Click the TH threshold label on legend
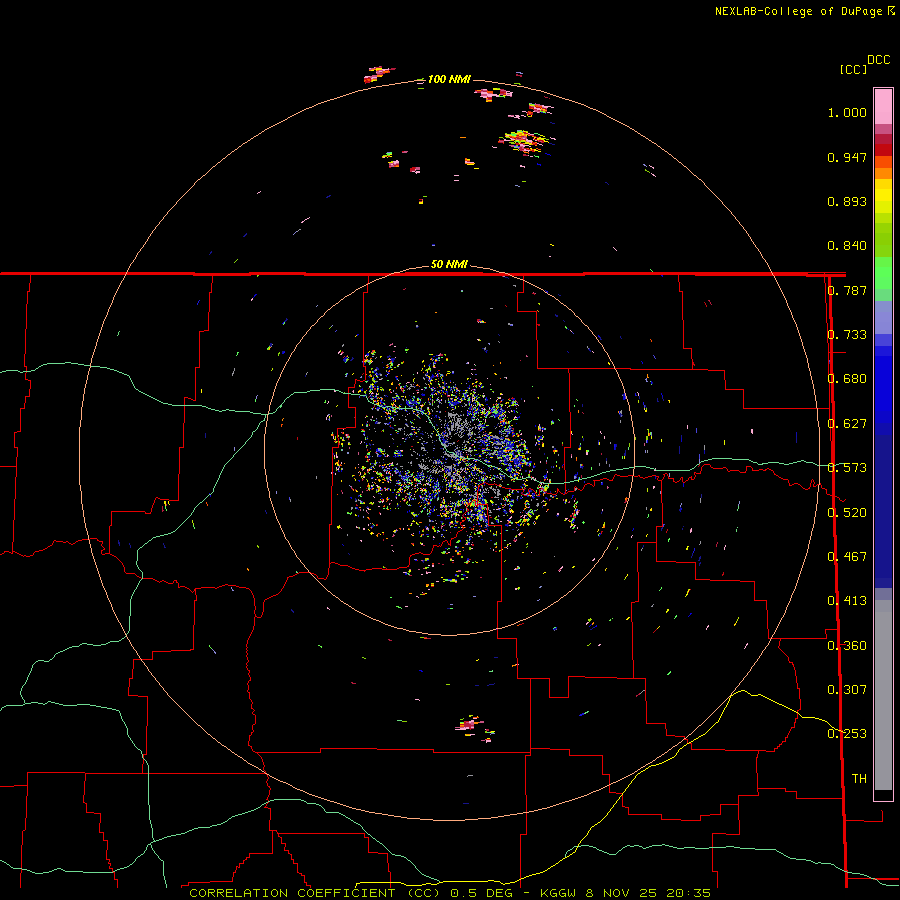The image size is (900, 900). (x=859, y=779)
